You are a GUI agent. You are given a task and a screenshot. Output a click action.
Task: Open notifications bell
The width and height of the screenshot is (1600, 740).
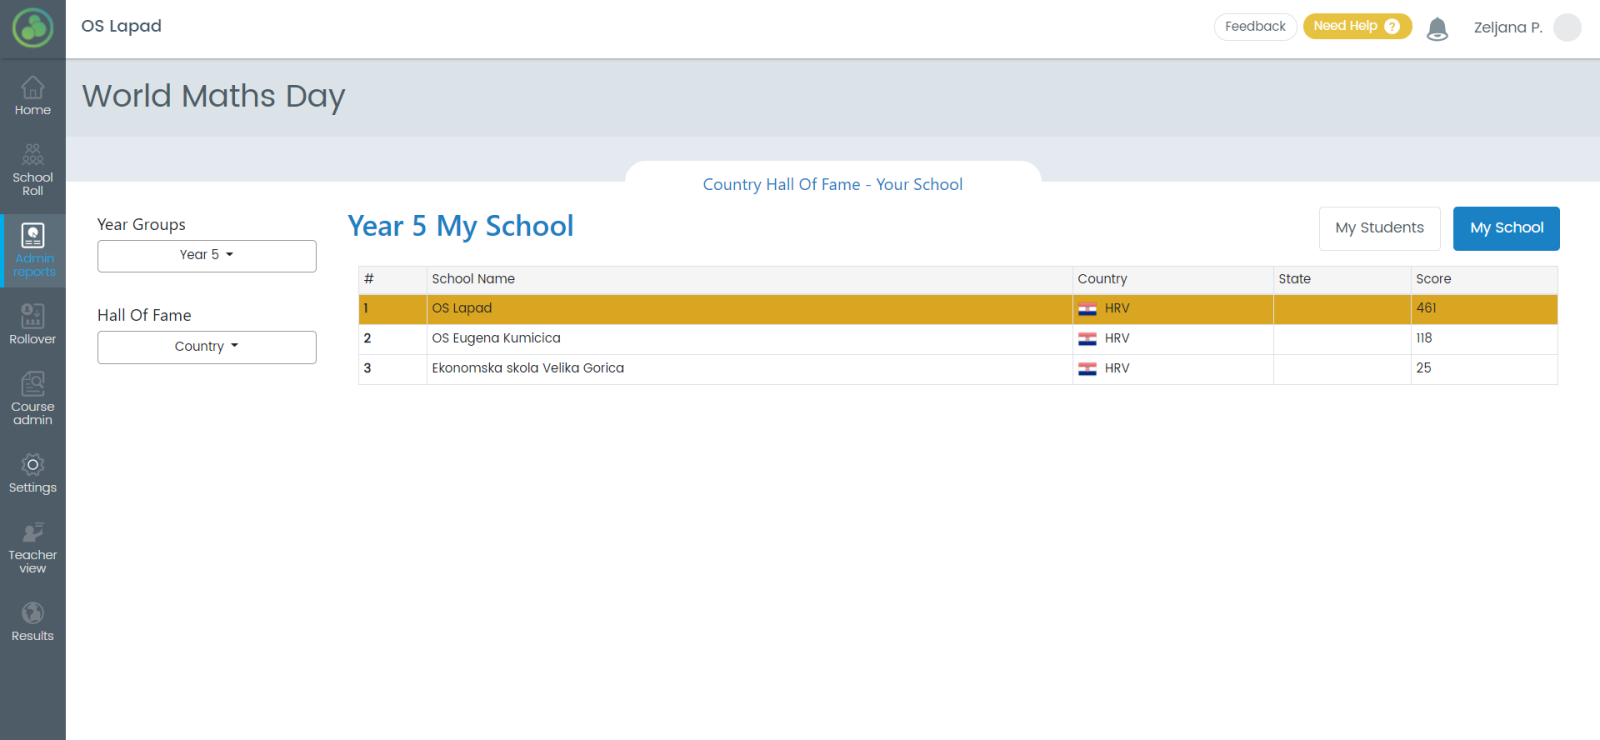pos(1437,29)
